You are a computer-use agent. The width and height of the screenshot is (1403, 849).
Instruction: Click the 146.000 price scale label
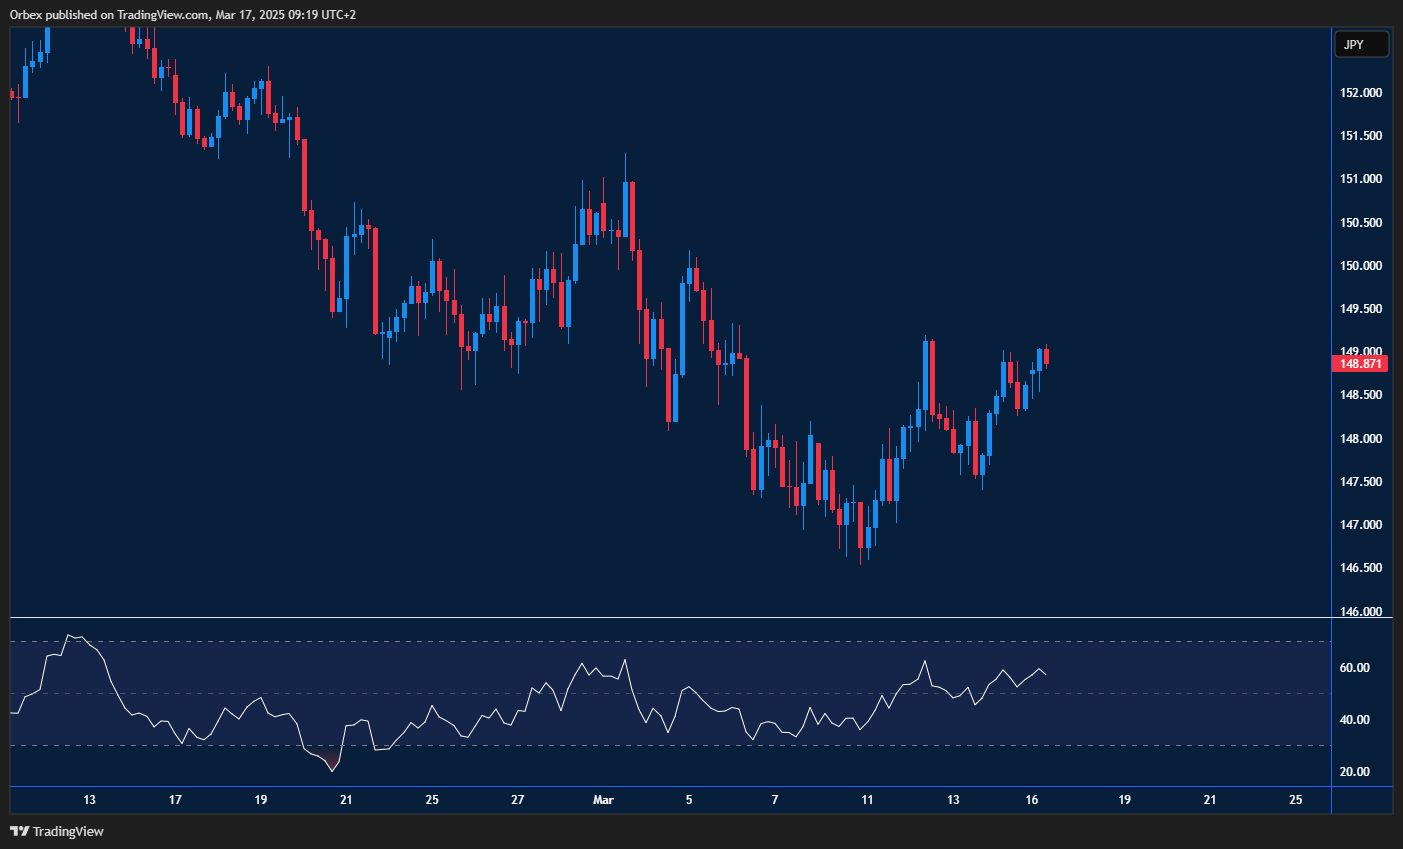[1361, 612]
